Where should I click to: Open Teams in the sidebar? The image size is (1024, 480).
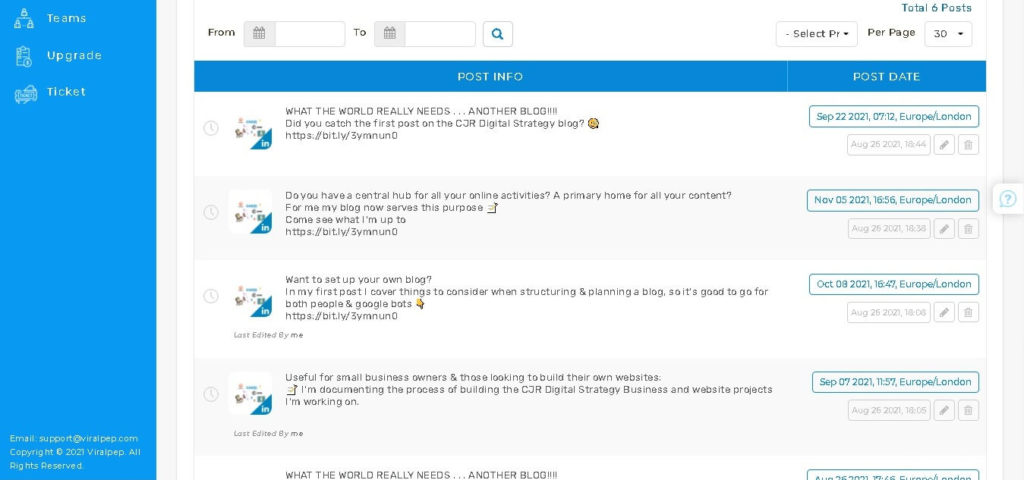66,18
